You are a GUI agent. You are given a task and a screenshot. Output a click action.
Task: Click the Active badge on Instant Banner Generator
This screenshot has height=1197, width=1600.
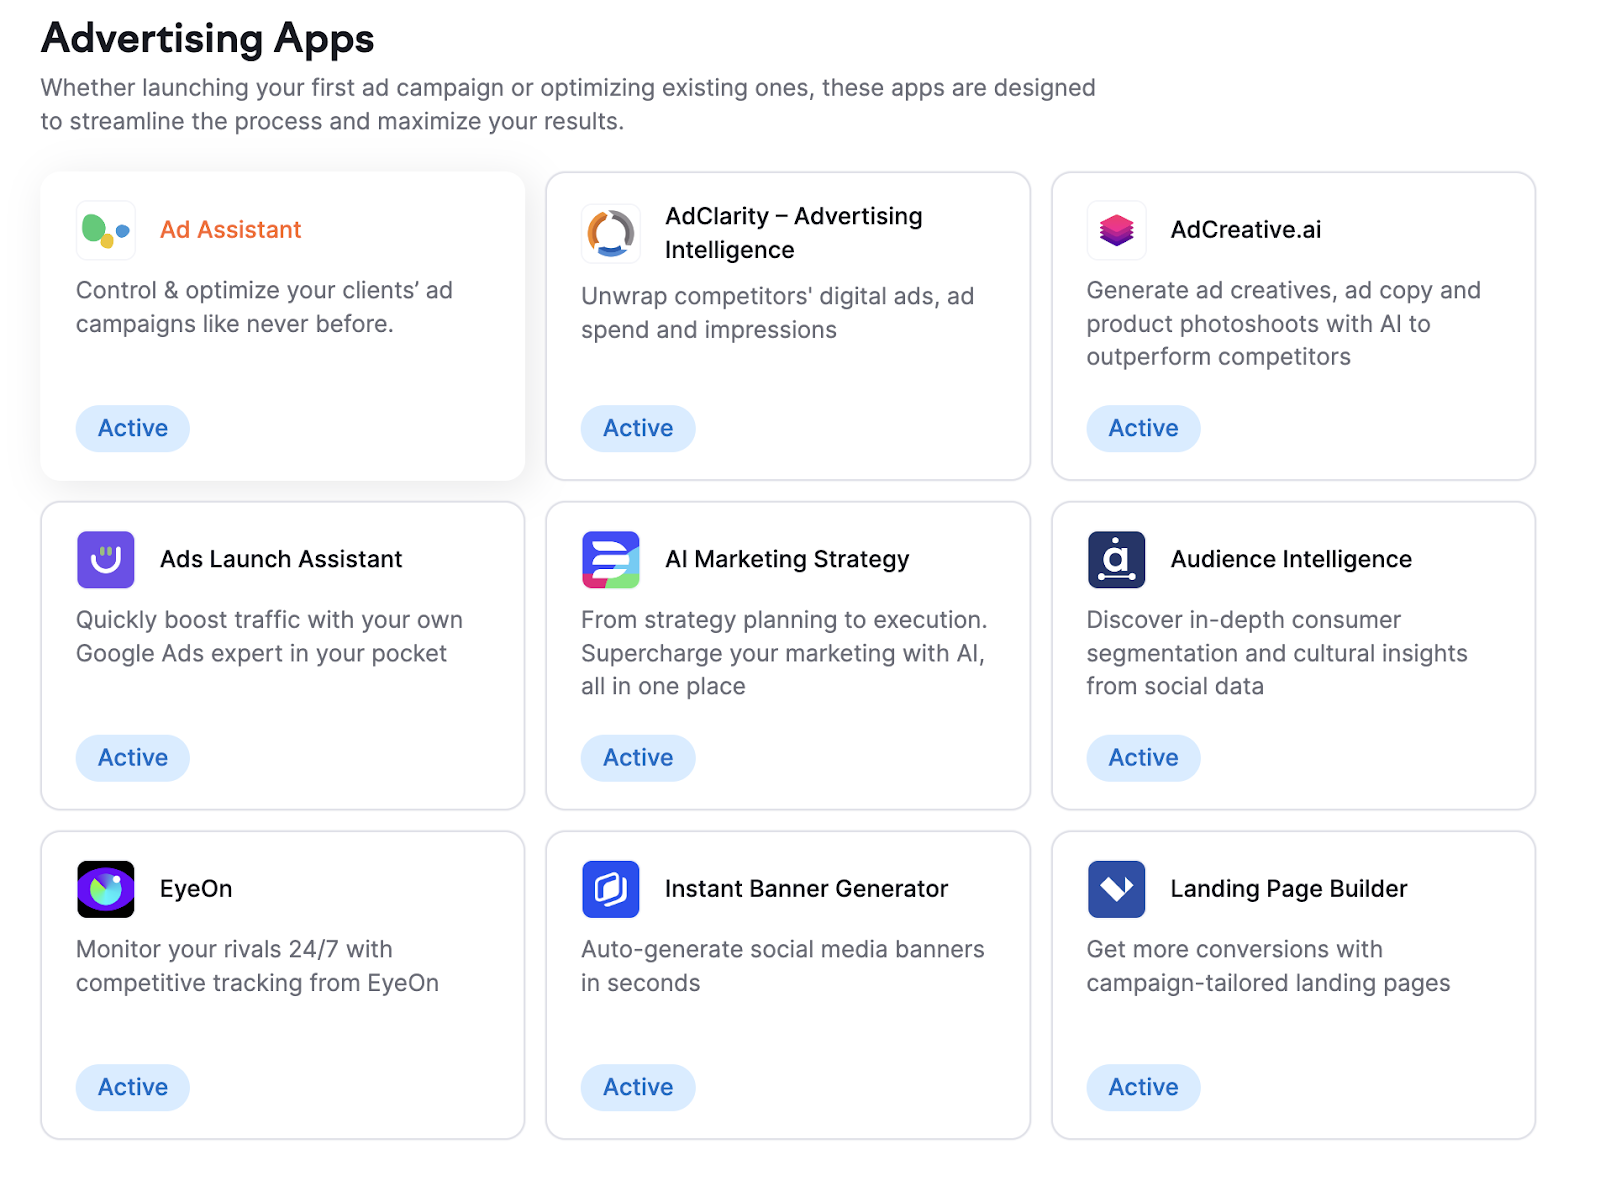pos(637,1087)
